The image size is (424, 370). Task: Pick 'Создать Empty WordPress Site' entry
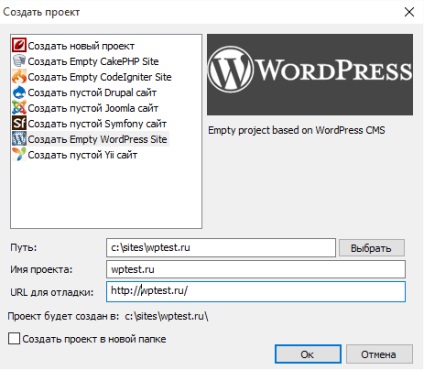coord(97,139)
